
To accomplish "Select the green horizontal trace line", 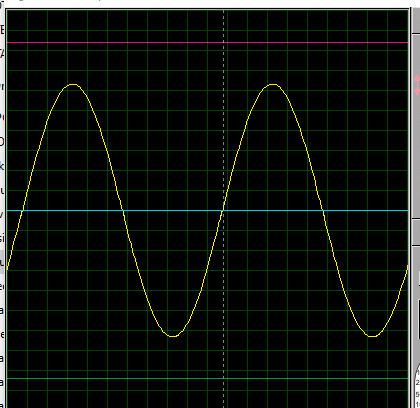I will coord(207,379).
